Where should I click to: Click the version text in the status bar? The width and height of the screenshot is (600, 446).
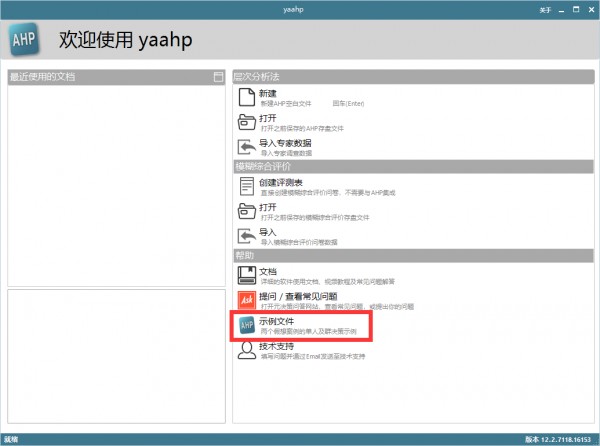(558, 439)
